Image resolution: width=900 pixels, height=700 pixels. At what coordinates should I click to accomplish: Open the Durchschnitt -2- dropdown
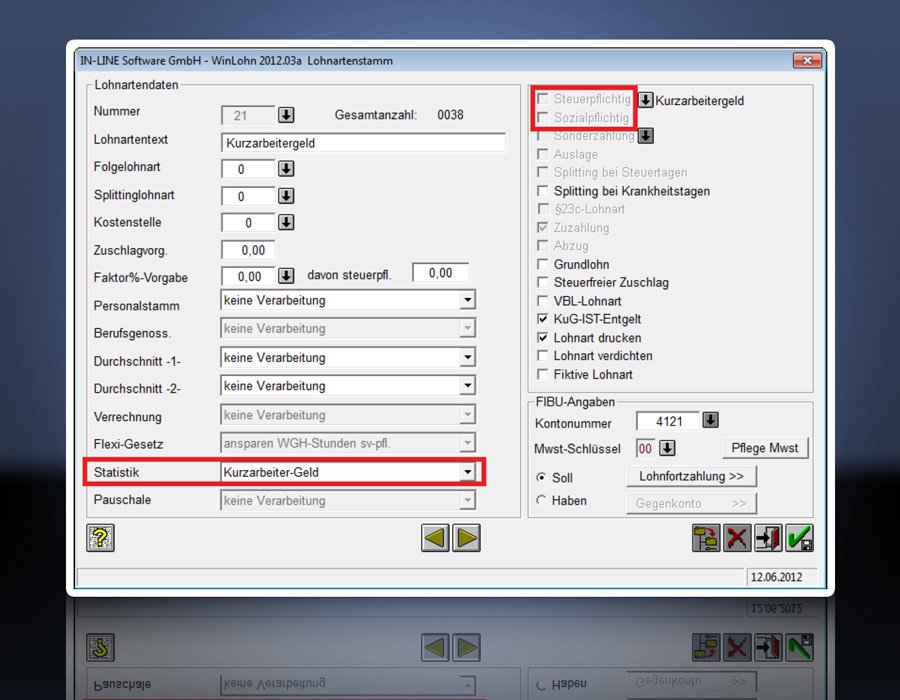point(467,386)
